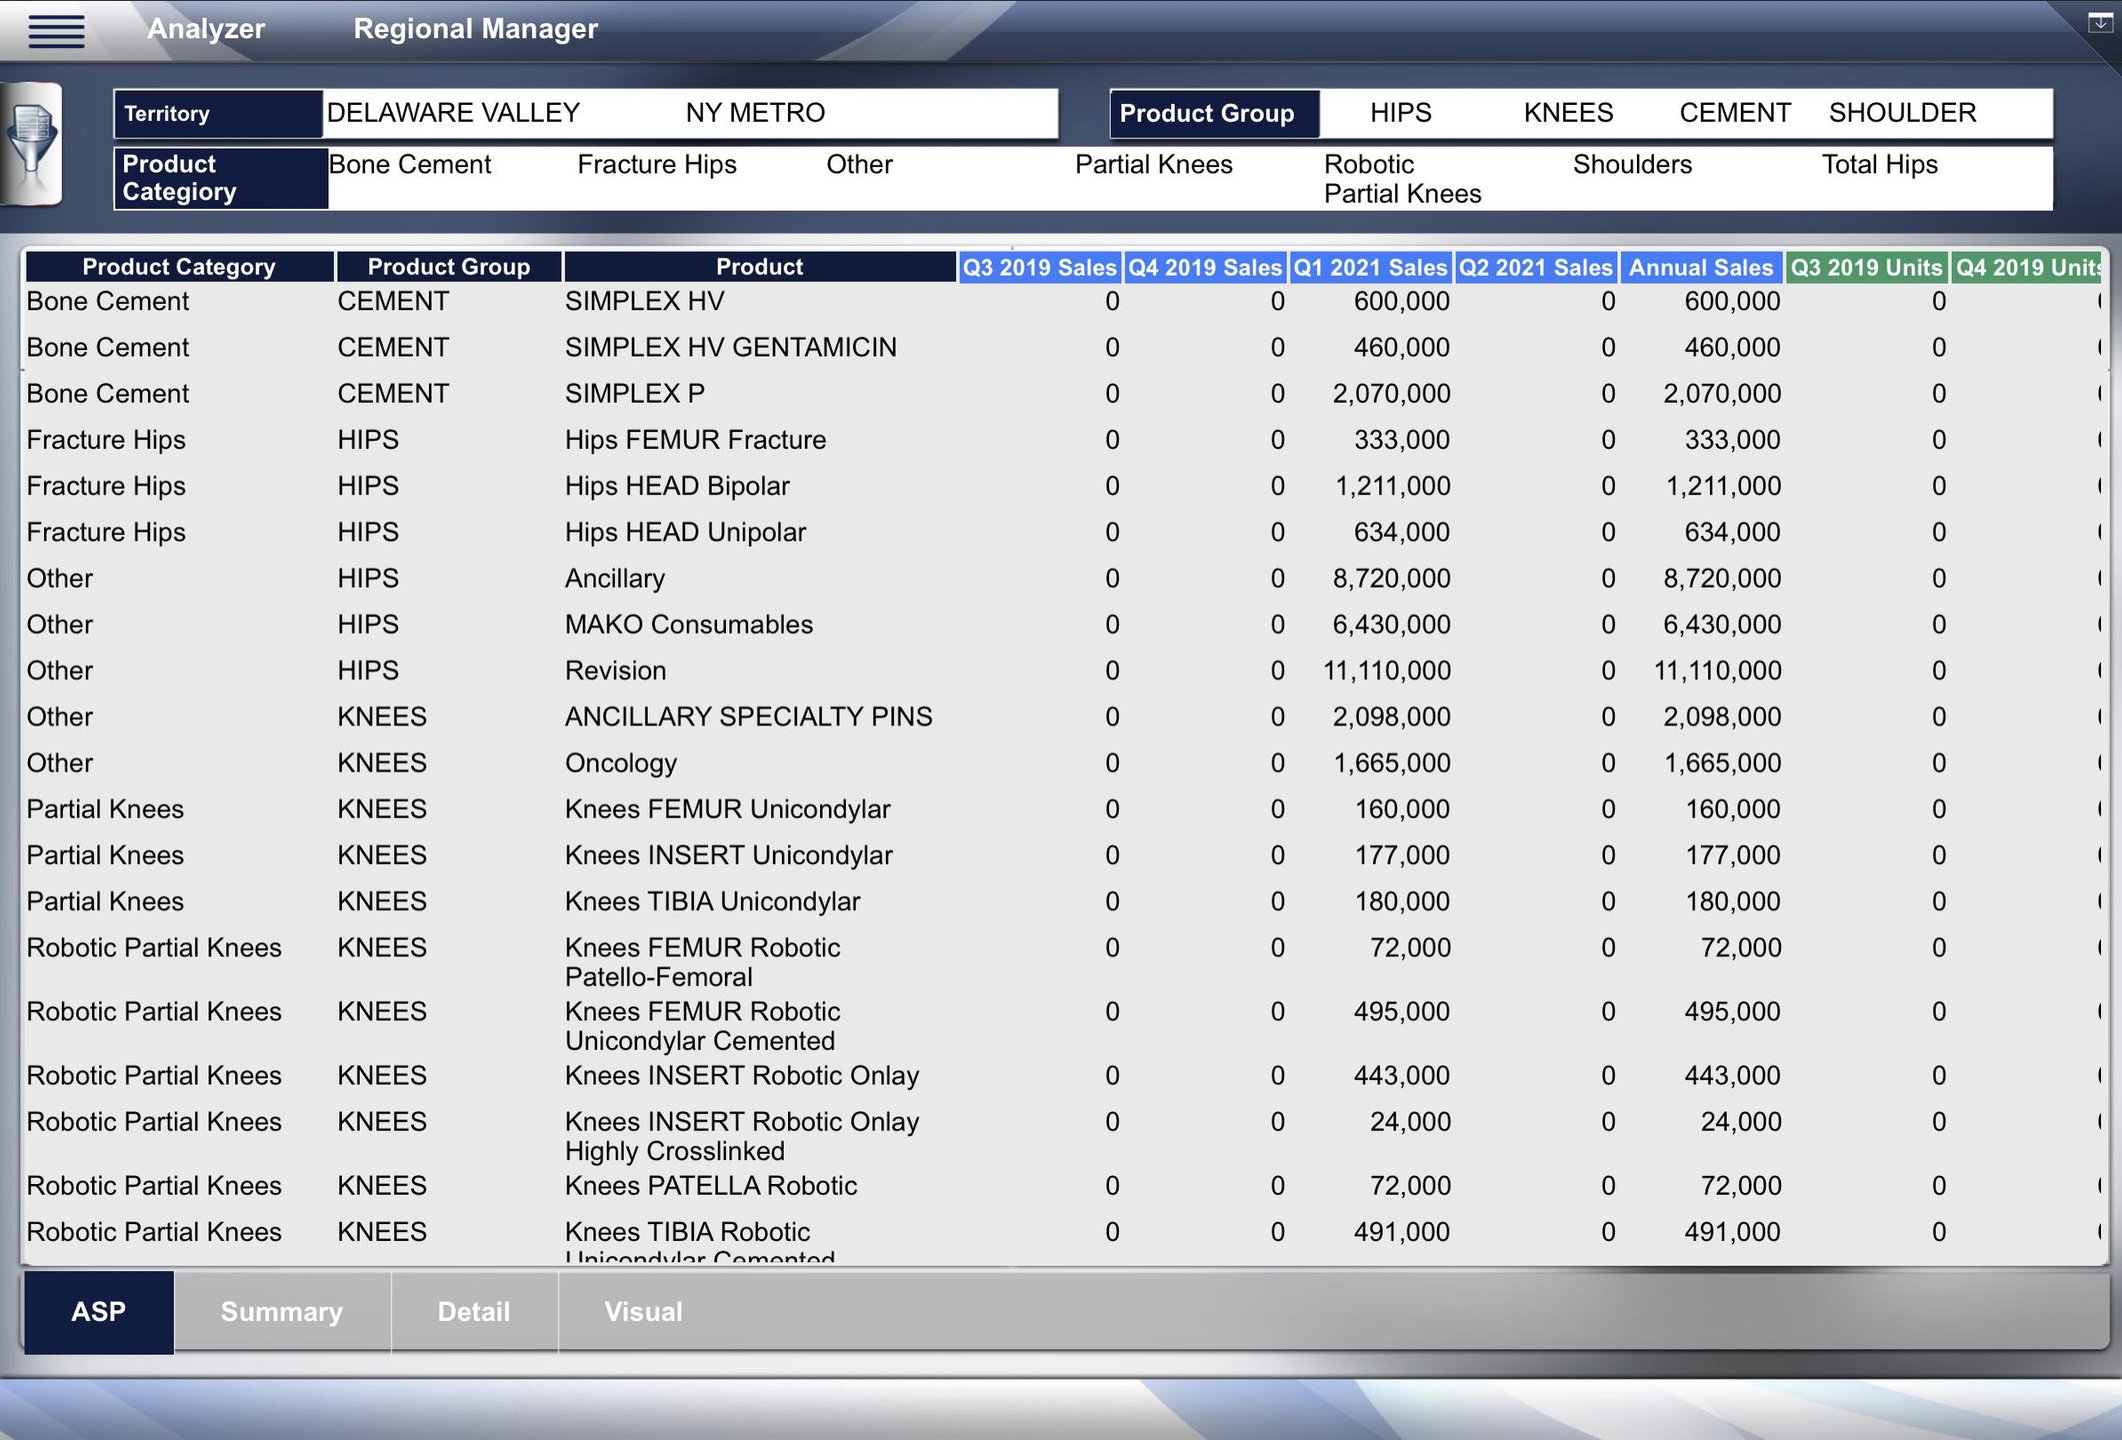Viewport: 2122px width, 1440px height.
Task: Sort by the Q1 2021 Sales header
Action: [x=1369, y=267]
